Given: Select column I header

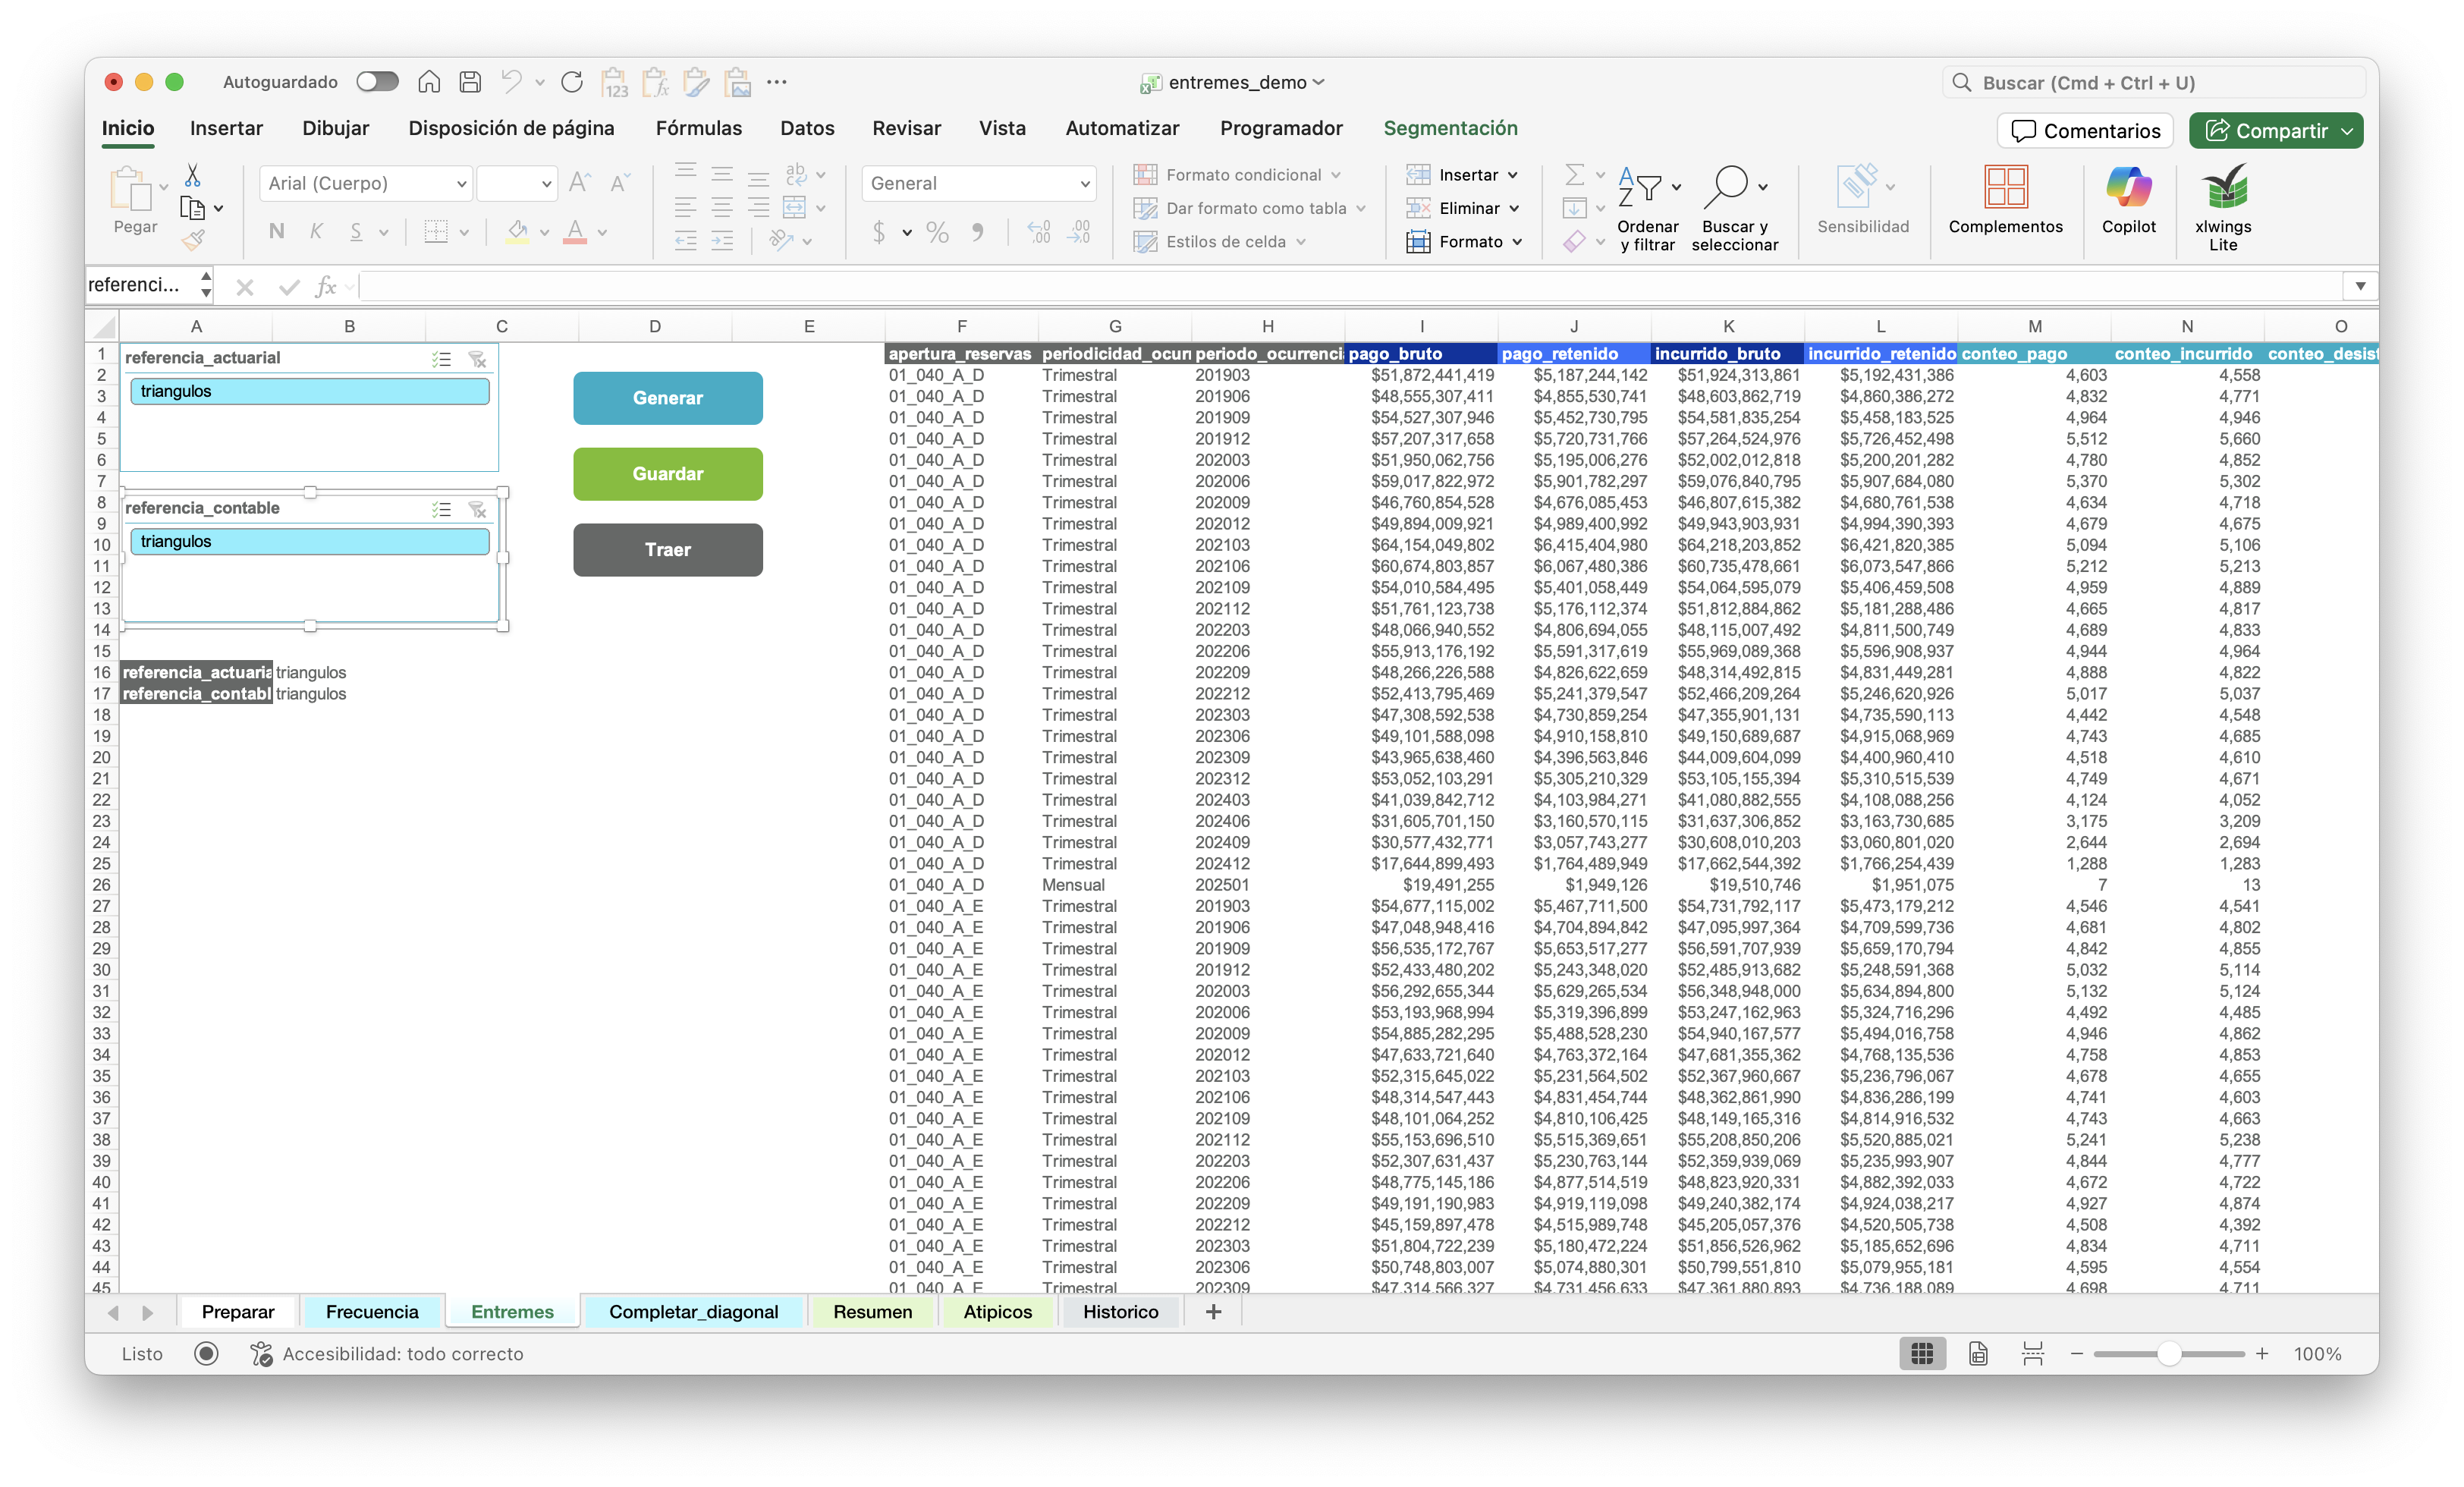Looking at the screenshot, I should click(x=1421, y=326).
